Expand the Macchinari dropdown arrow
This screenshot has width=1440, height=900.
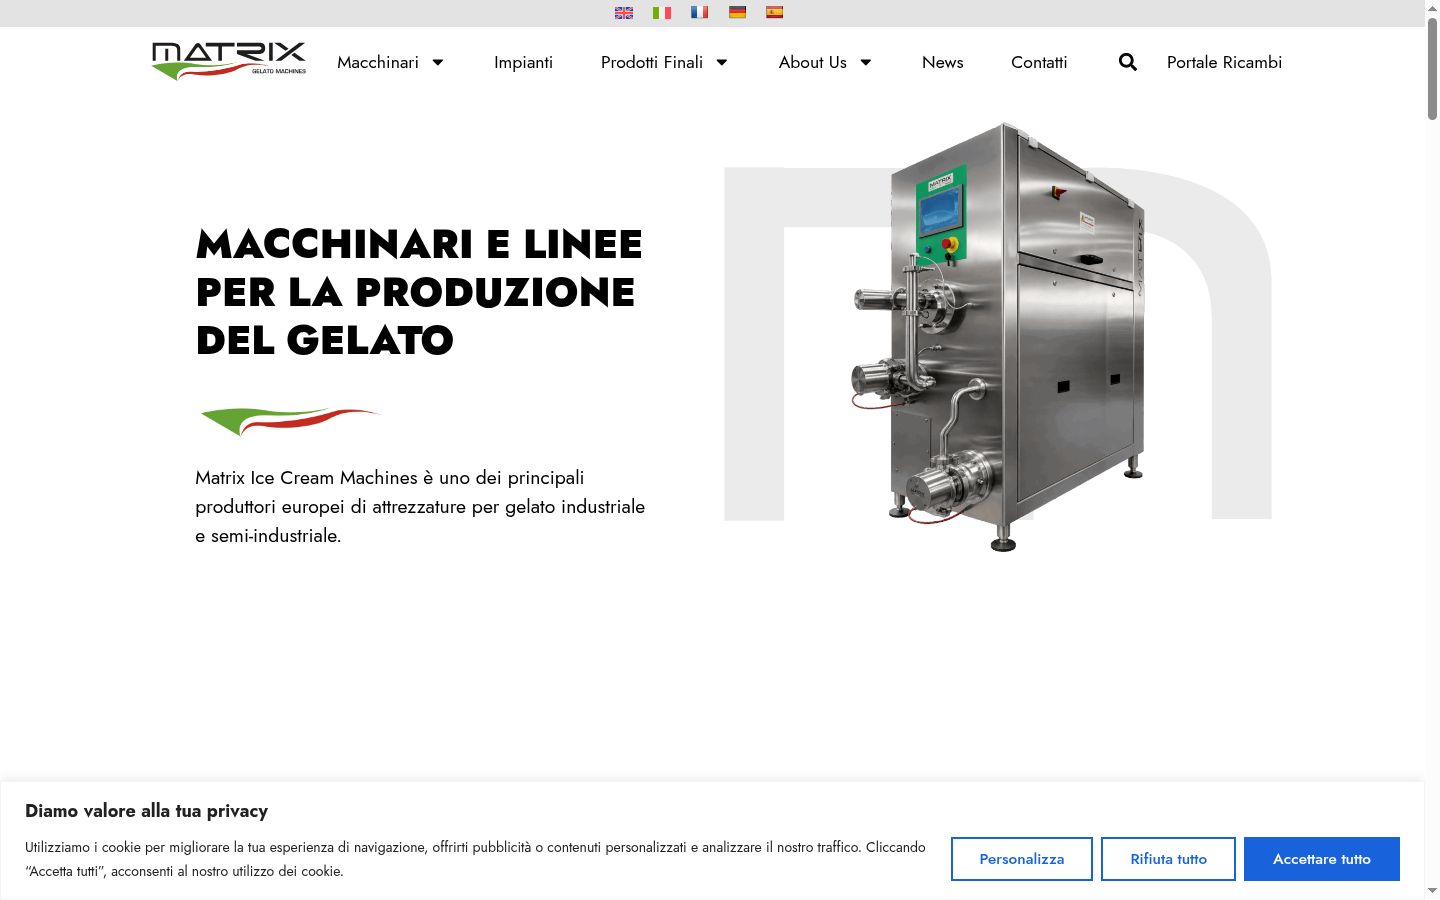438,62
